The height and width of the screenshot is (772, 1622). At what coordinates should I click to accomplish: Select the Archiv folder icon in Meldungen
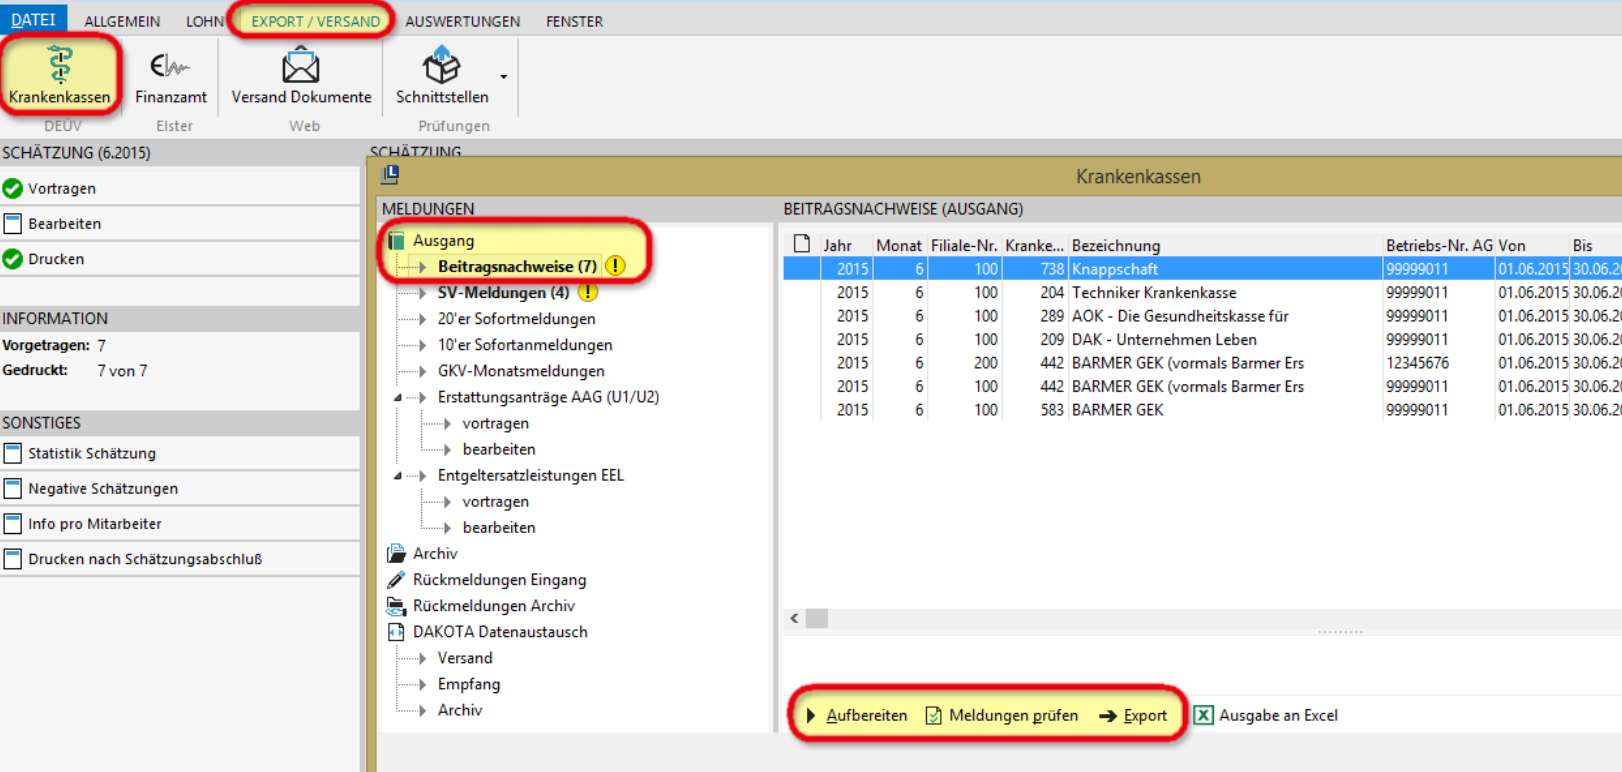[x=396, y=553]
